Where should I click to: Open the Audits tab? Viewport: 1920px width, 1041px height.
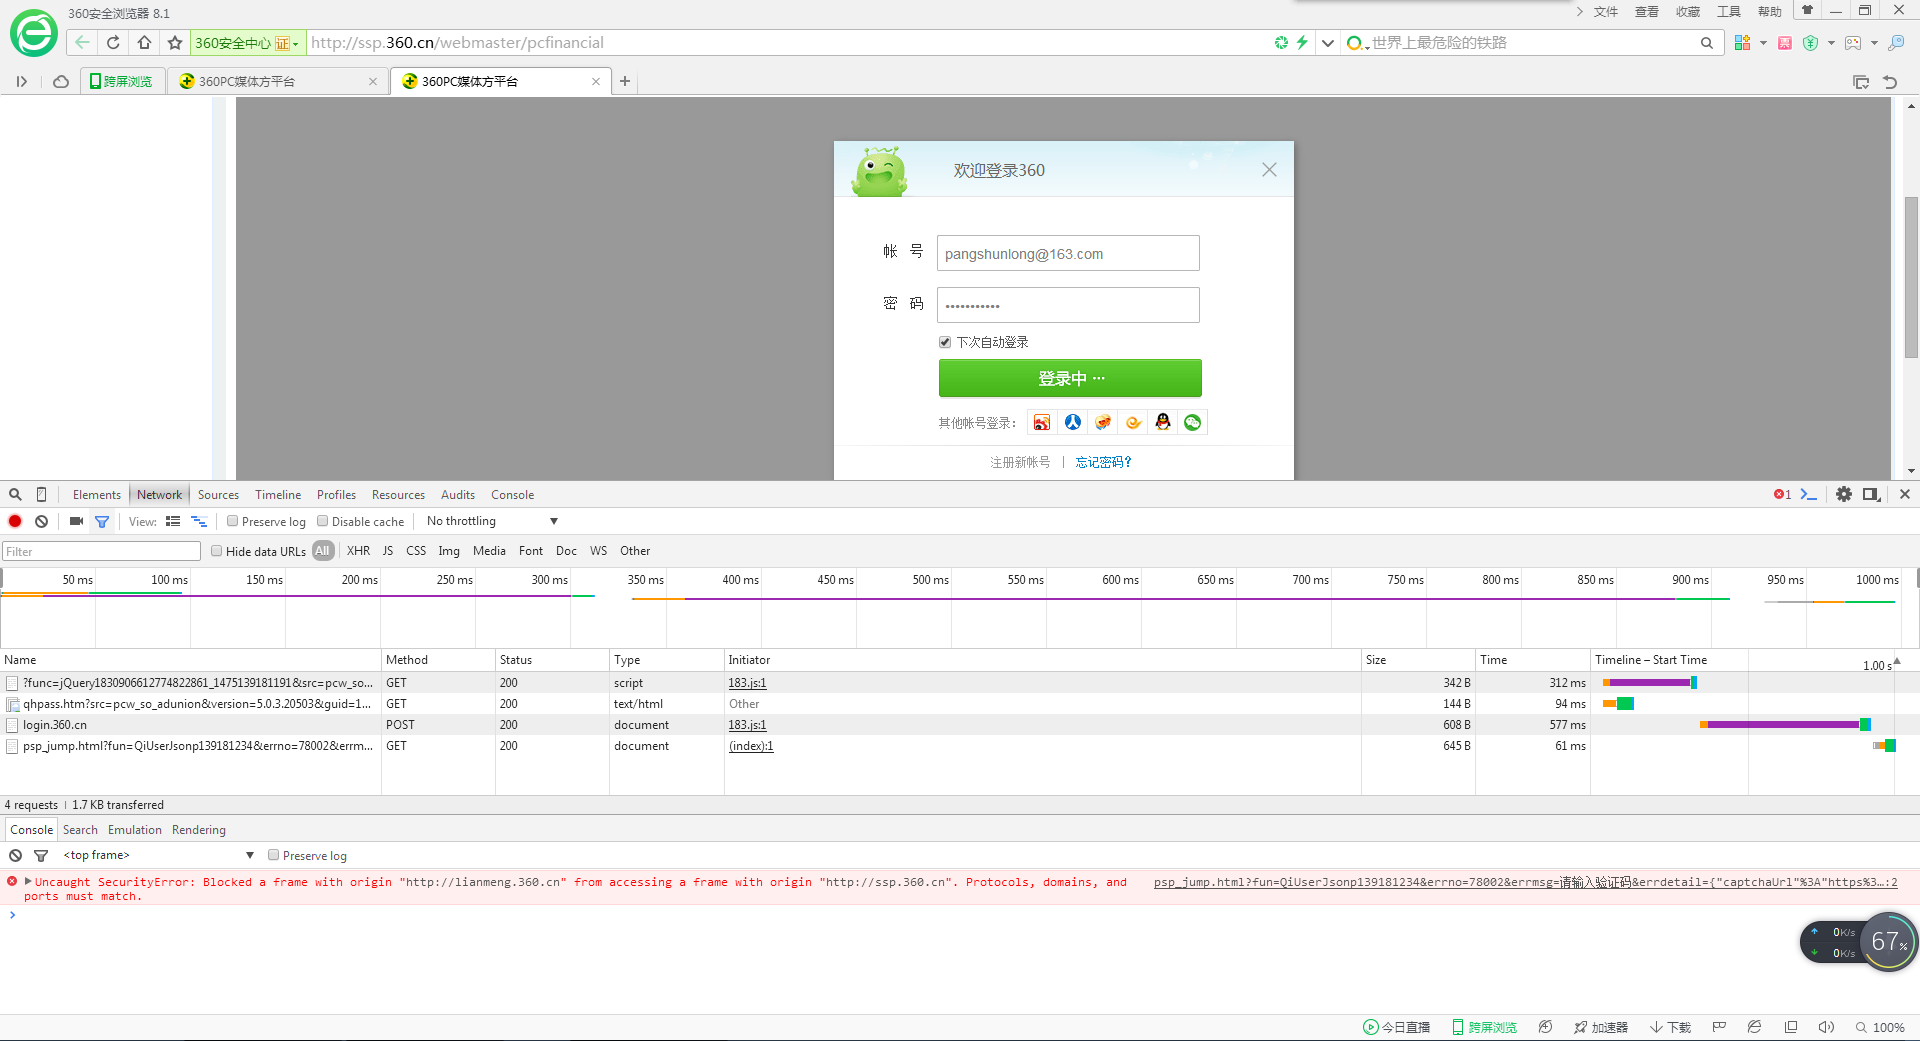pyautogui.click(x=458, y=494)
